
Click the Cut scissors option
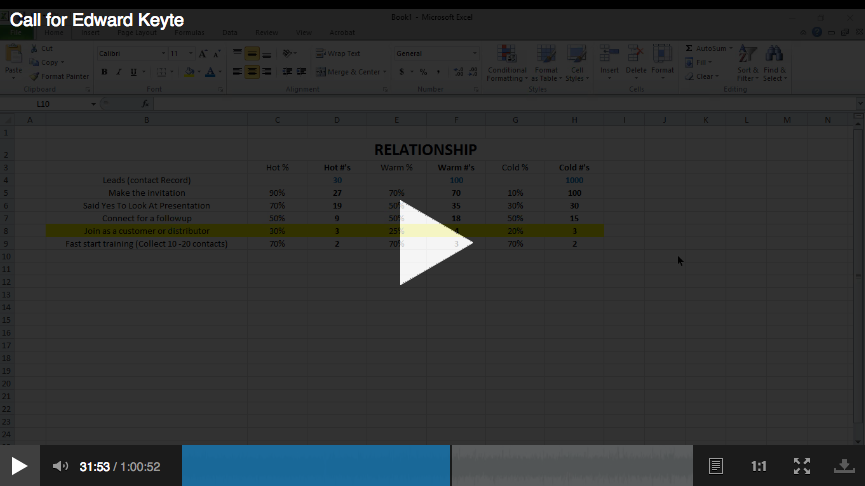(42, 49)
